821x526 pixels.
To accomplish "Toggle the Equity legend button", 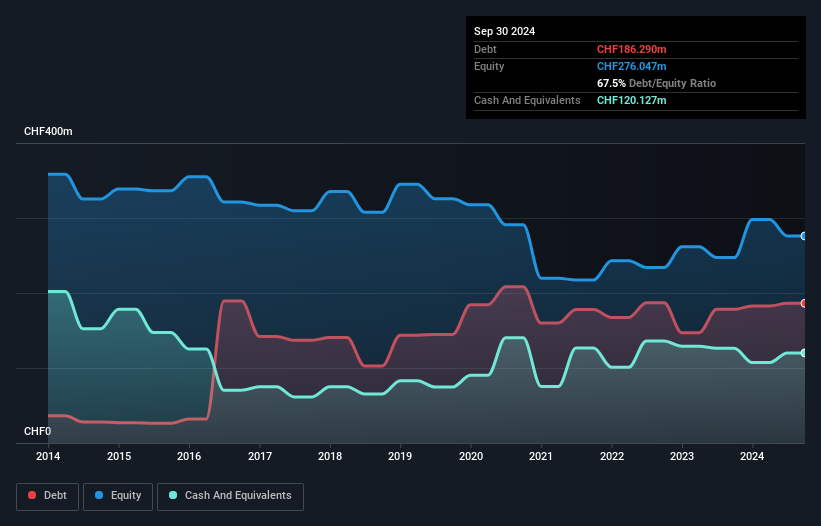I will click(x=118, y=496).
